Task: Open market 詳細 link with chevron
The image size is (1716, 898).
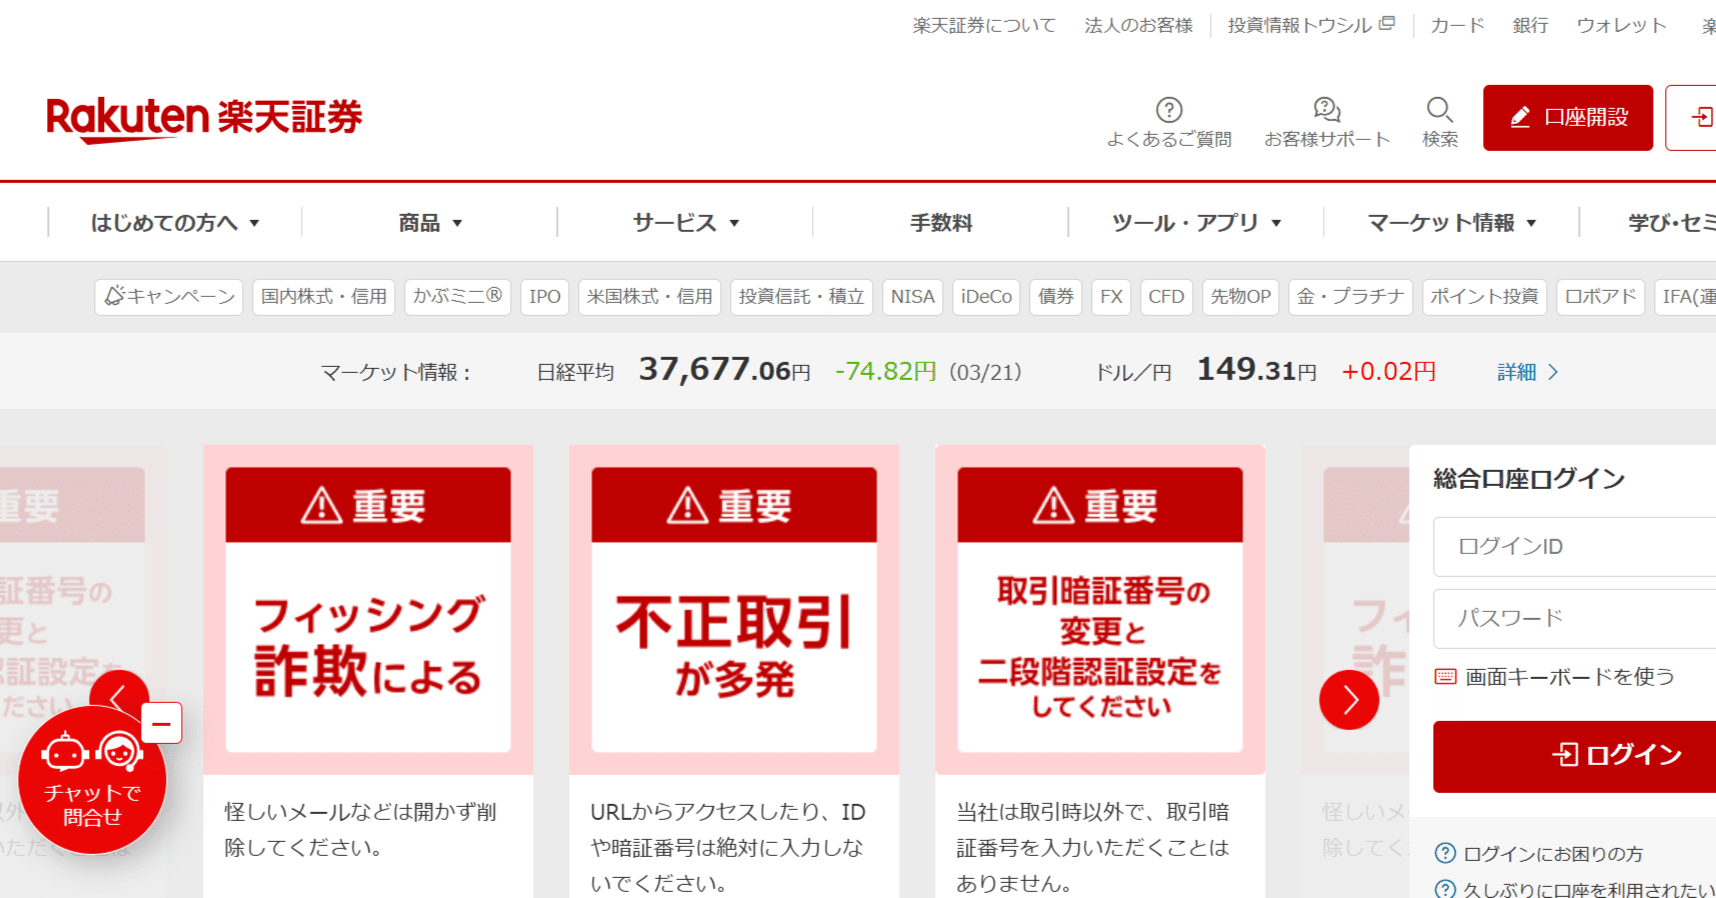Action: tap(1528, 372)
